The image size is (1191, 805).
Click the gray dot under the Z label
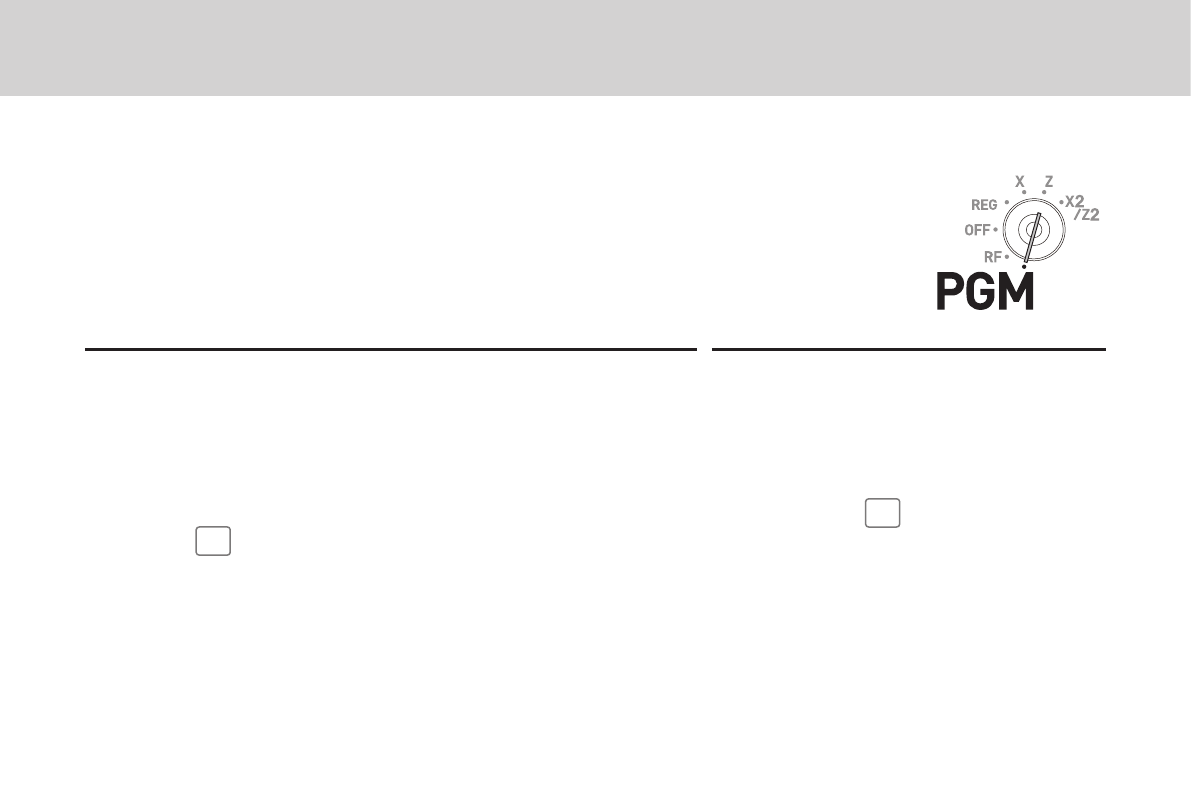[x=1044, y=192]
